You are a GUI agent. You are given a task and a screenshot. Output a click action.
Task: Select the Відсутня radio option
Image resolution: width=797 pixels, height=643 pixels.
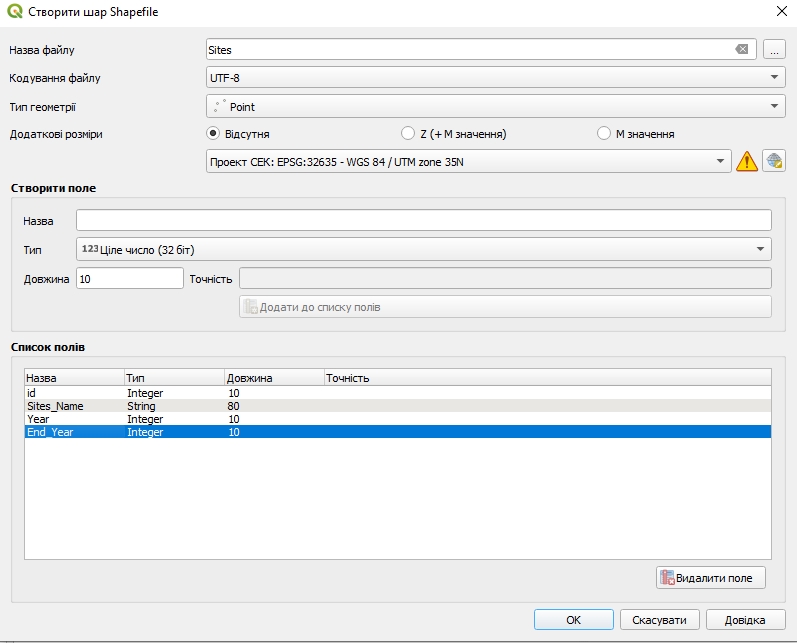(213, 133)
